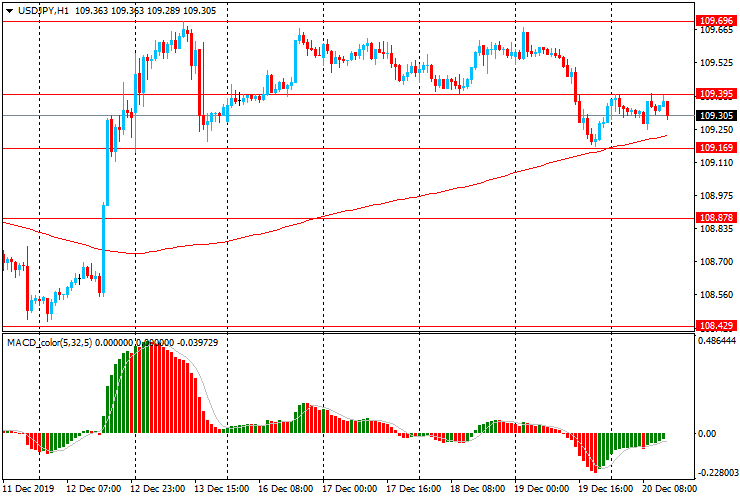Click the MACD scale value -0.228003

(x=717, y=473)
